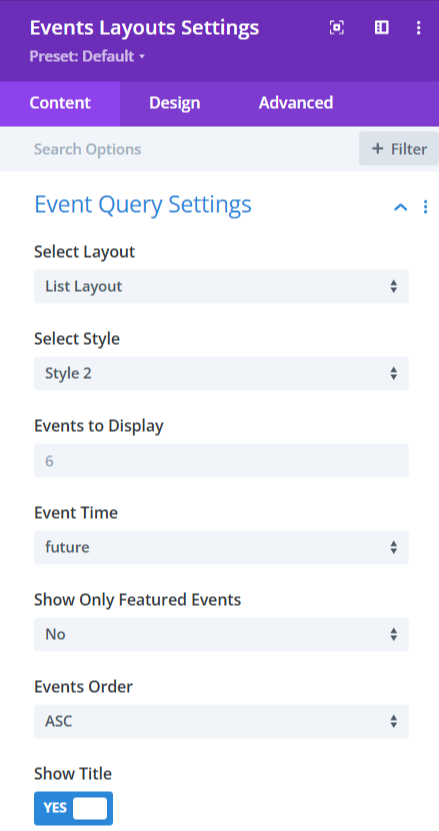Click the Events Layouts Settings title
Viewport: 439px width, 831px height.
click(x=144, y=28)
